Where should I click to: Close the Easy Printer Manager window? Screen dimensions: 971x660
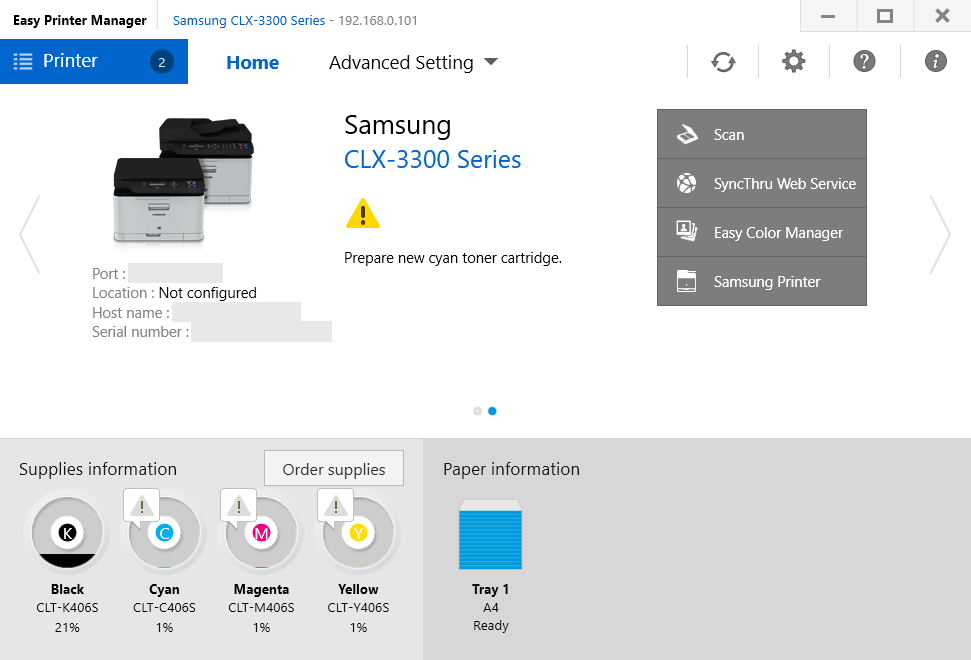pos(942,16)
